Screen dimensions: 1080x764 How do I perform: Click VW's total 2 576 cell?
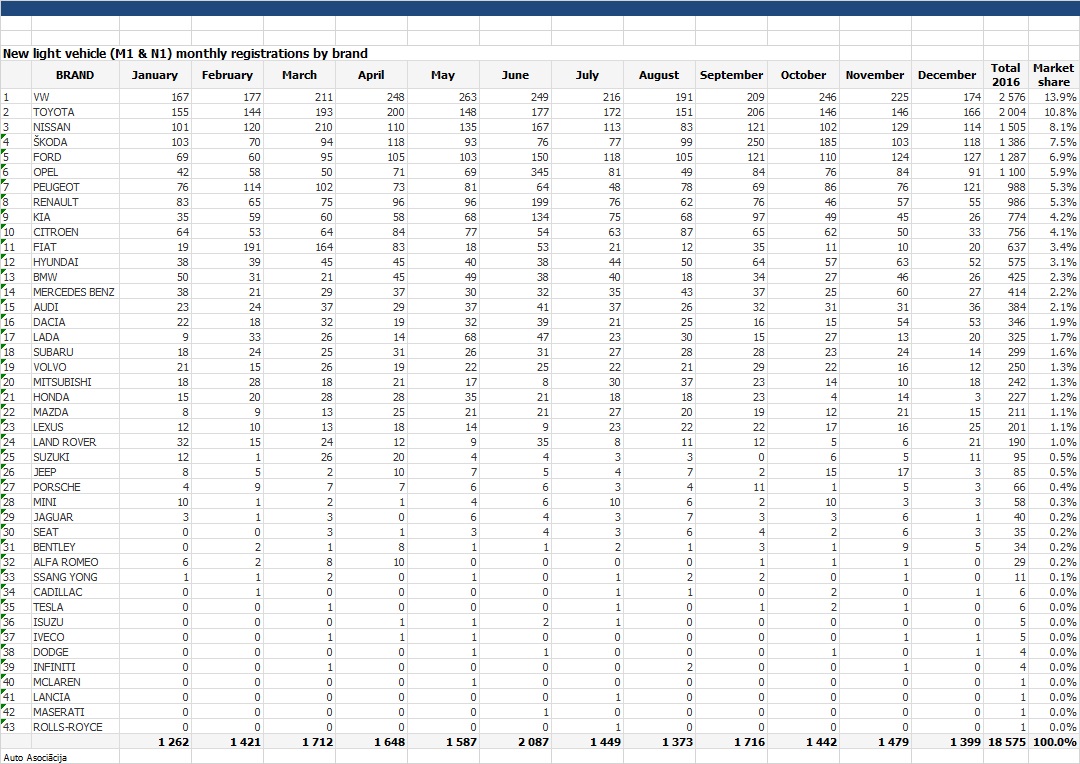click(x=1006, y=97)
